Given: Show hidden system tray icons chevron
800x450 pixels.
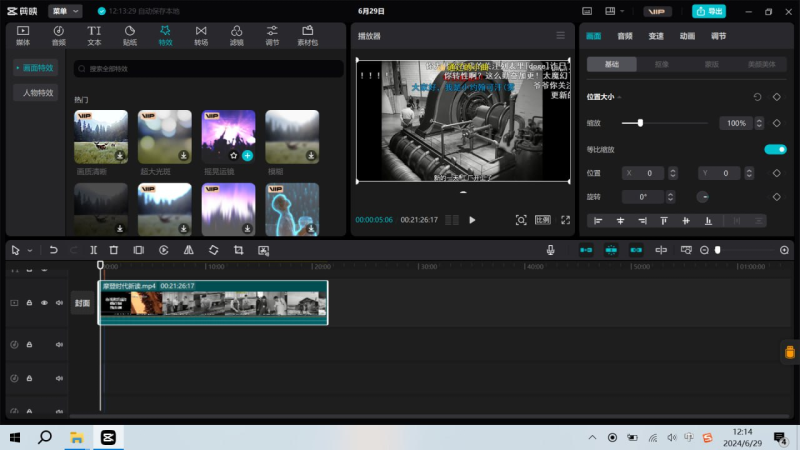Looking at the screenshot, I should (592, 437).
